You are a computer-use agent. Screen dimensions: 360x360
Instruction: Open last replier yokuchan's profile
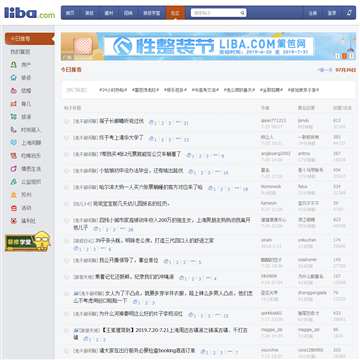(307, 240)
